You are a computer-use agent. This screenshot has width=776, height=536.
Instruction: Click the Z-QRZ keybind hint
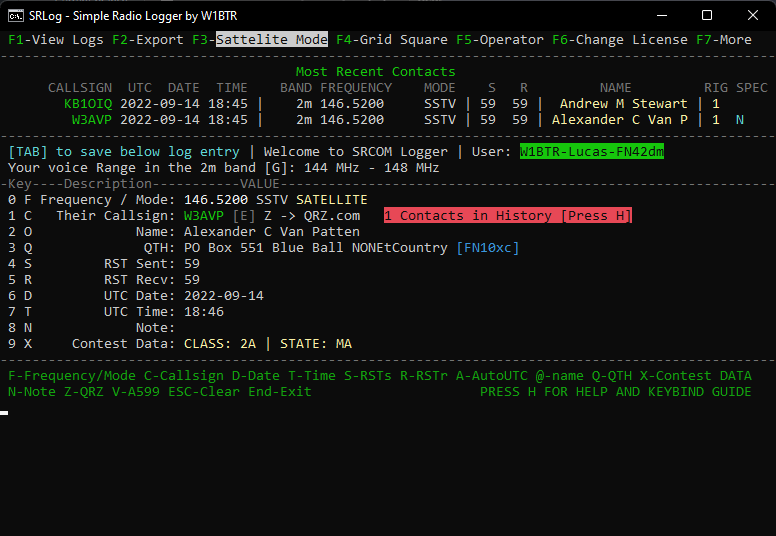pos(84,391)
